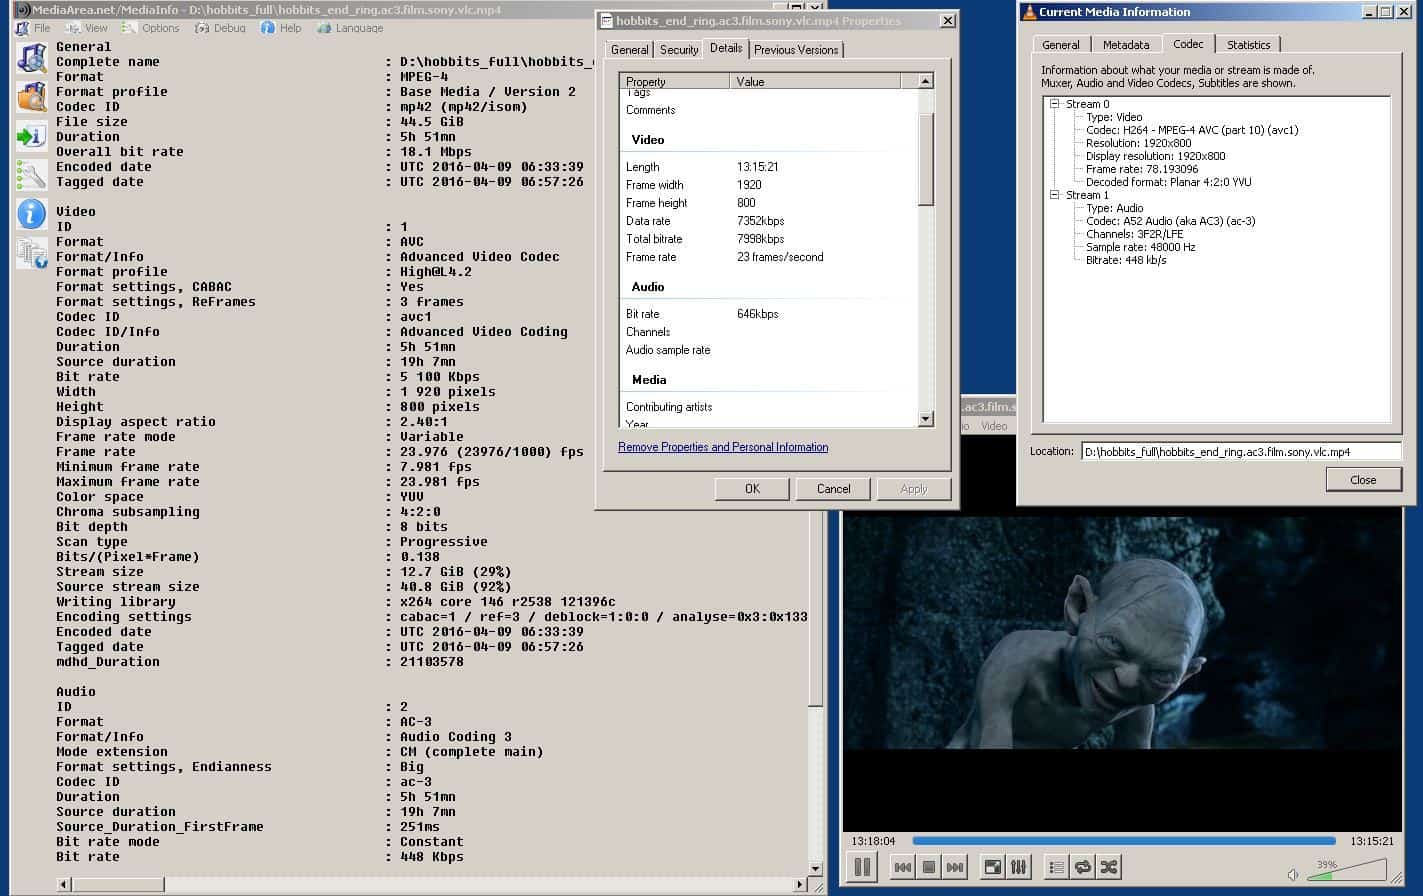This screenshot has height=896, width=1423.
Task: Open the File menu in MediaInfo
Action: (34, 28)
